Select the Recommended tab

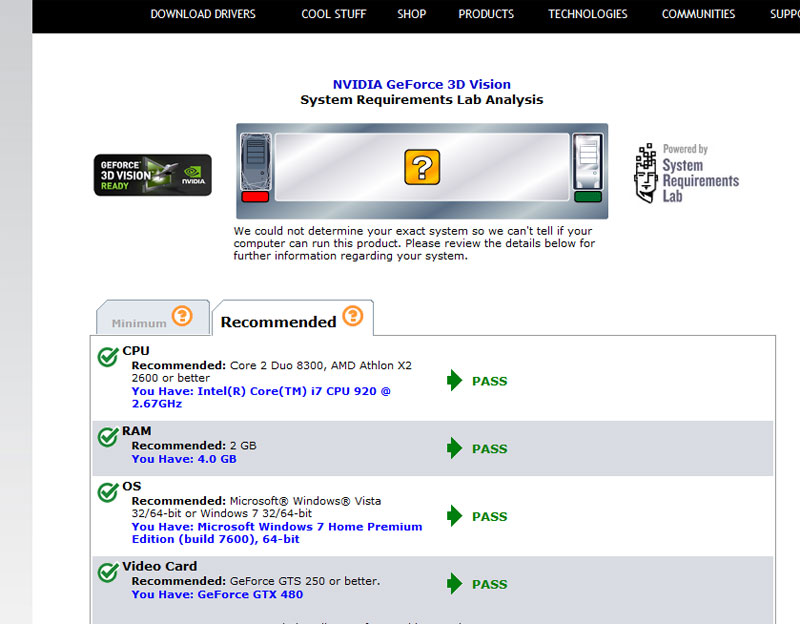click(x=292, y=318)
